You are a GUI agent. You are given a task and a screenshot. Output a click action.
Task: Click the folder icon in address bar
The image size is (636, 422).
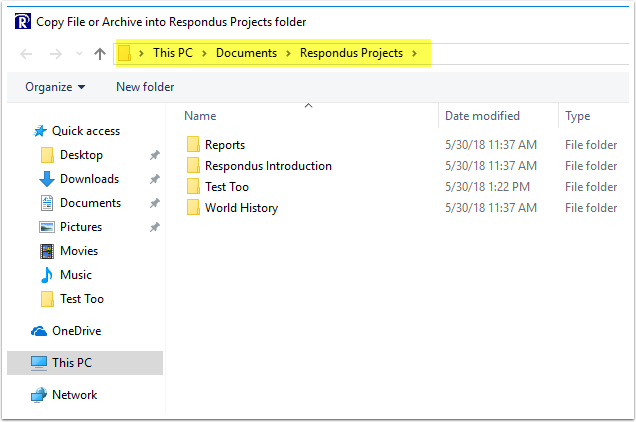coord(125,53)
